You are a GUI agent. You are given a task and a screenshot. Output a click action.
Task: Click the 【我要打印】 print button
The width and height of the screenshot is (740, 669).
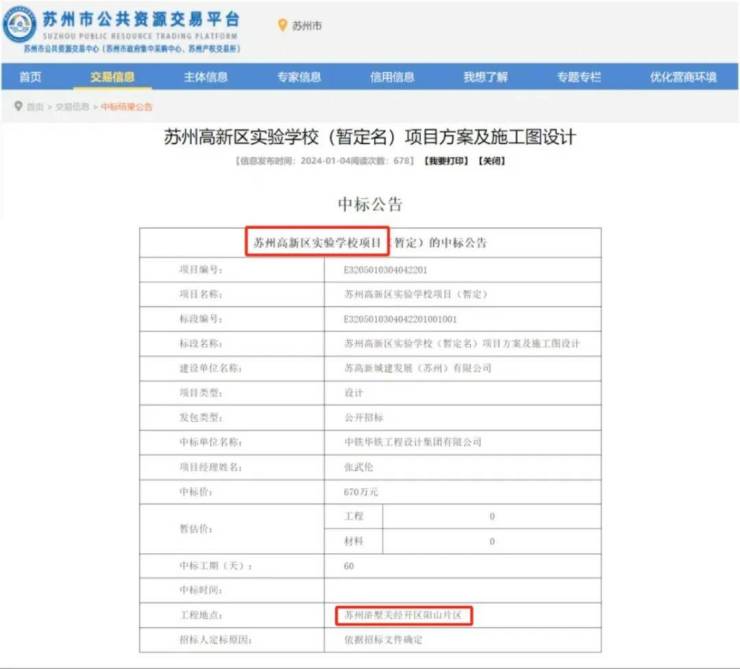click(446, 161)
